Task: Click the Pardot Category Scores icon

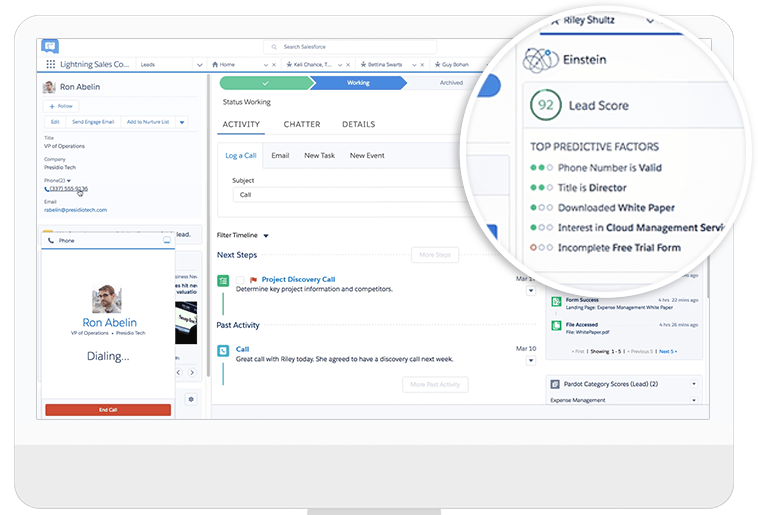Action: 555,384
